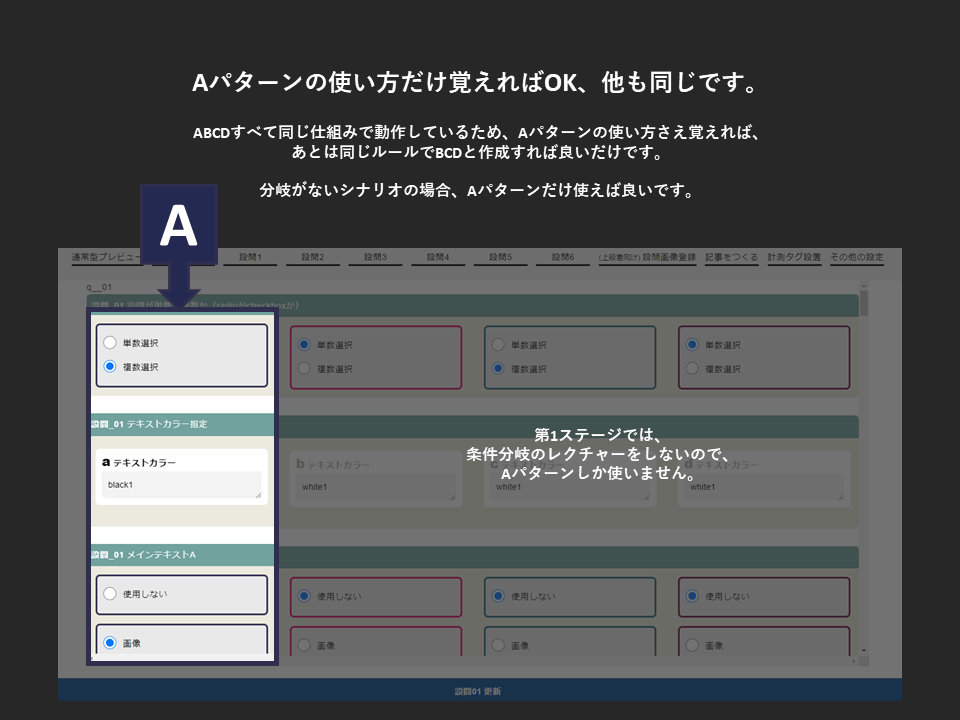Go to 記事をつくる tab

pyautogui.click(x=731, y=257)
